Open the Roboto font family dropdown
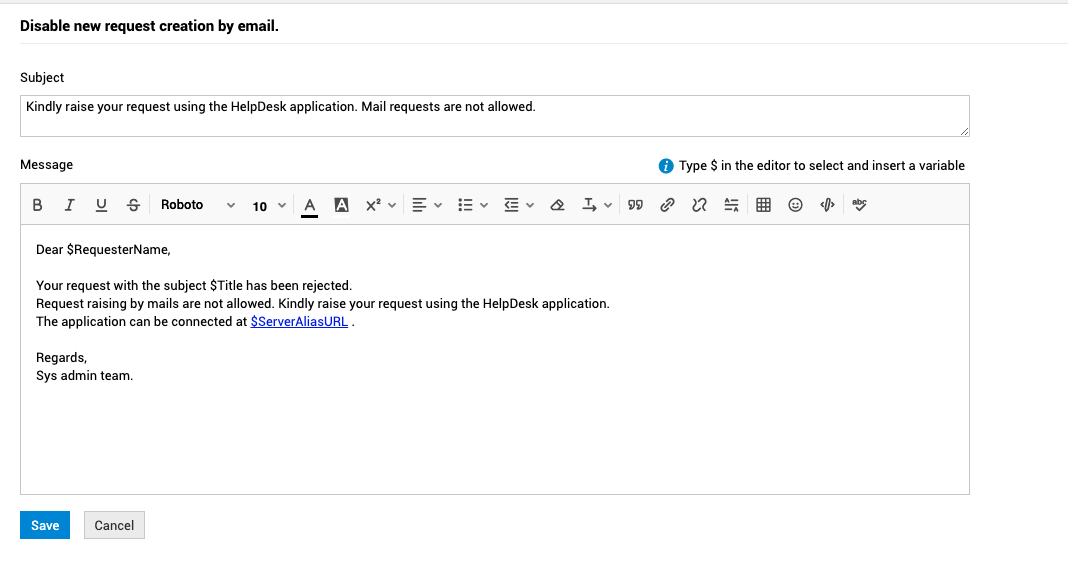Image resolution: width=1068 pixels, height=584 pixels. (196, 205)
